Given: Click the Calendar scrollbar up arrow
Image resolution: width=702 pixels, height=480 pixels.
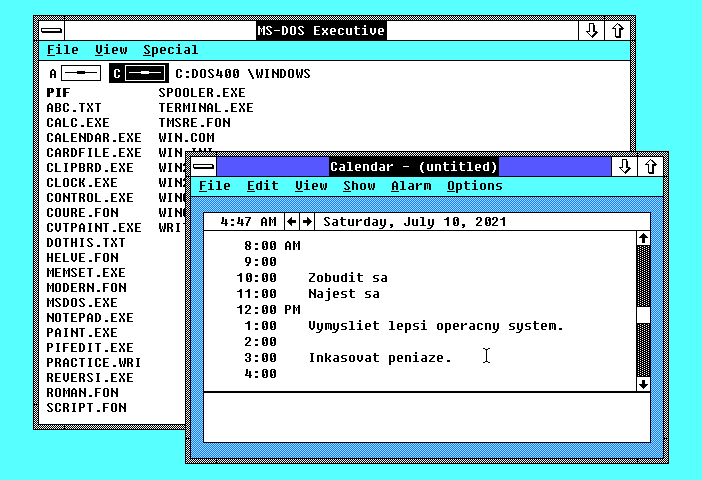Looking at the screenshot, I should pyautogui.click(x=643, y=239).
